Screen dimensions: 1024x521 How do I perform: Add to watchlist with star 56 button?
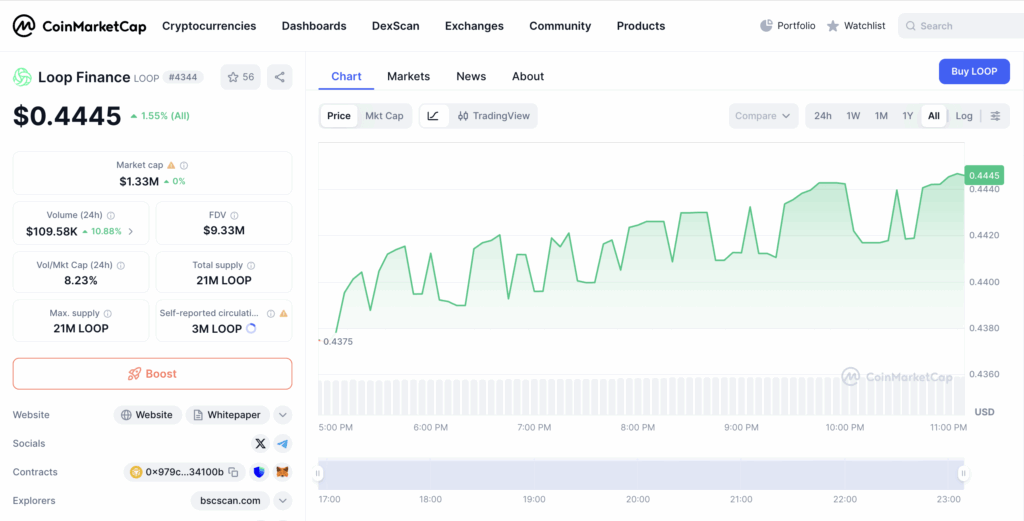240,77
